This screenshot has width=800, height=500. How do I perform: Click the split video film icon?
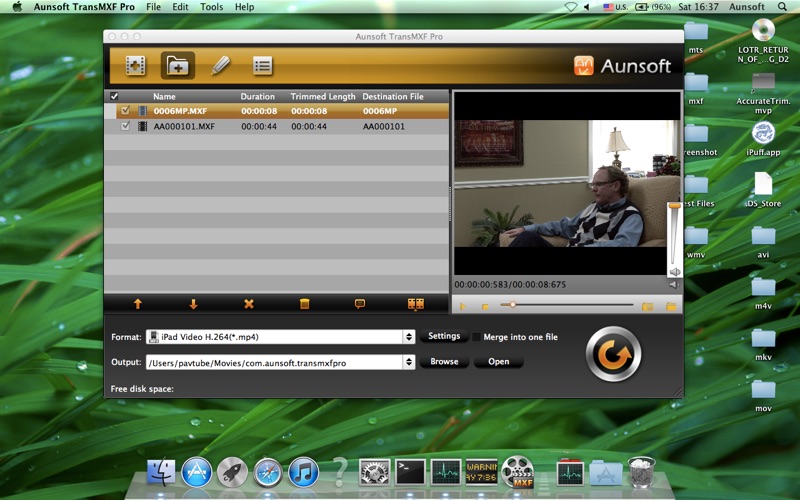(x=416, y=304)
